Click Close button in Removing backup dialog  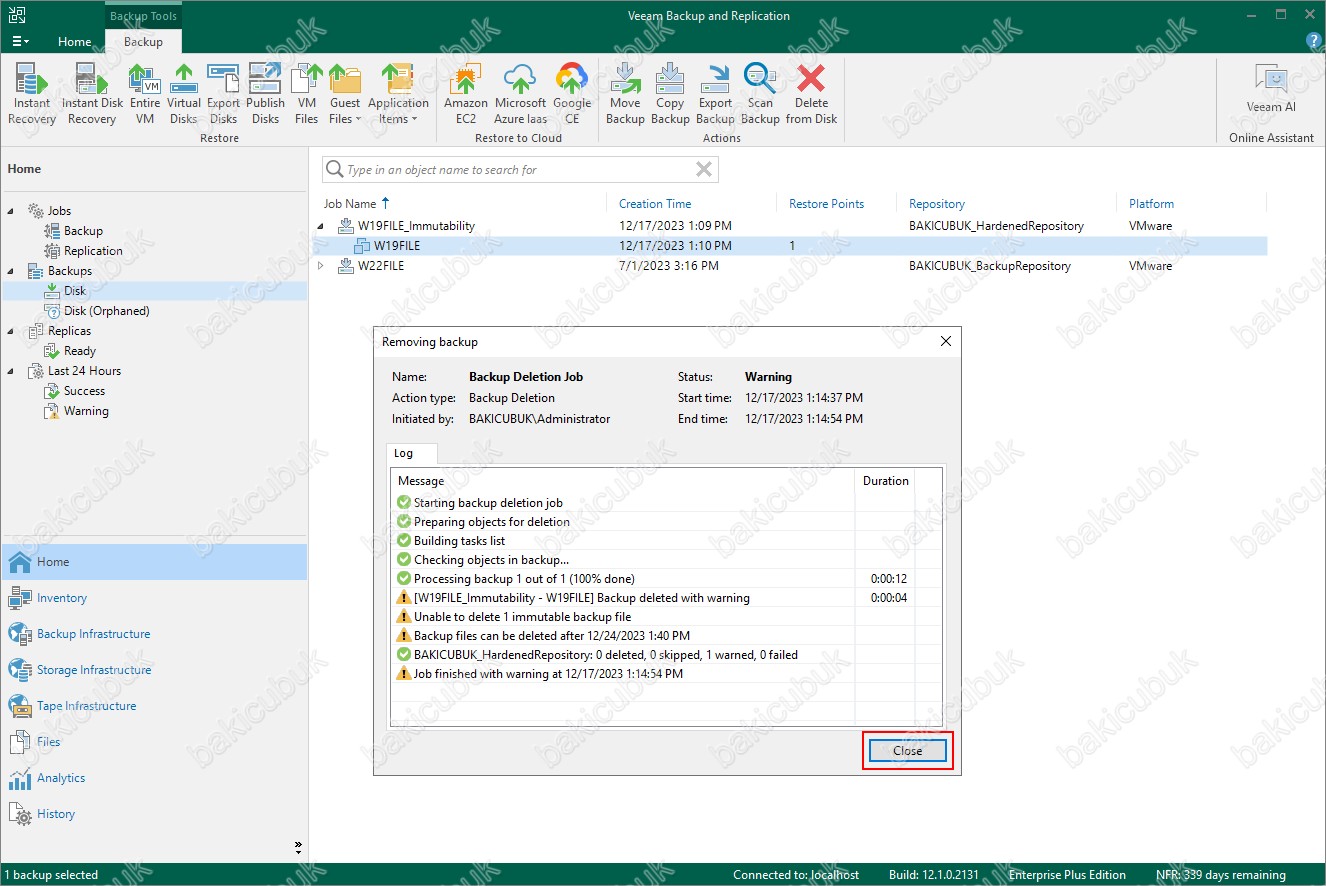907,751
